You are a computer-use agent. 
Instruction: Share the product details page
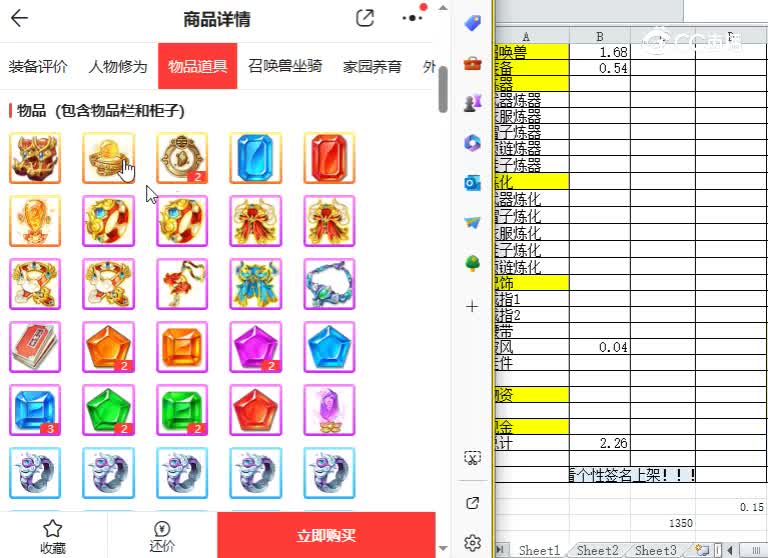365,18
